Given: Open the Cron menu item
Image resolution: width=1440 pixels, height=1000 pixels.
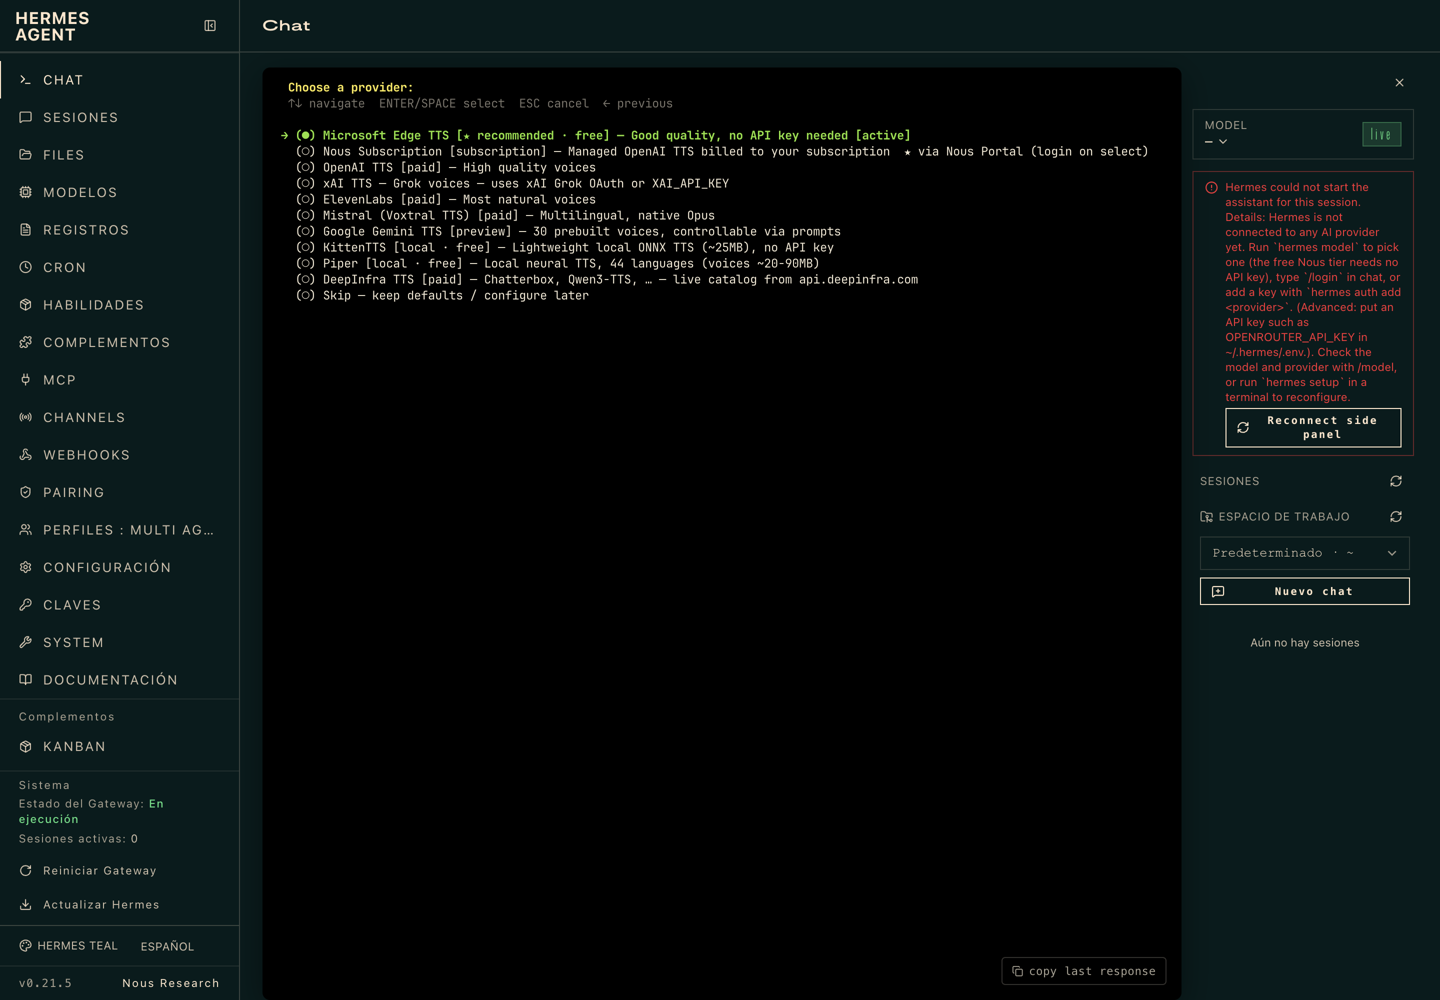Looking at the screenshot, I should click(119, 267).
